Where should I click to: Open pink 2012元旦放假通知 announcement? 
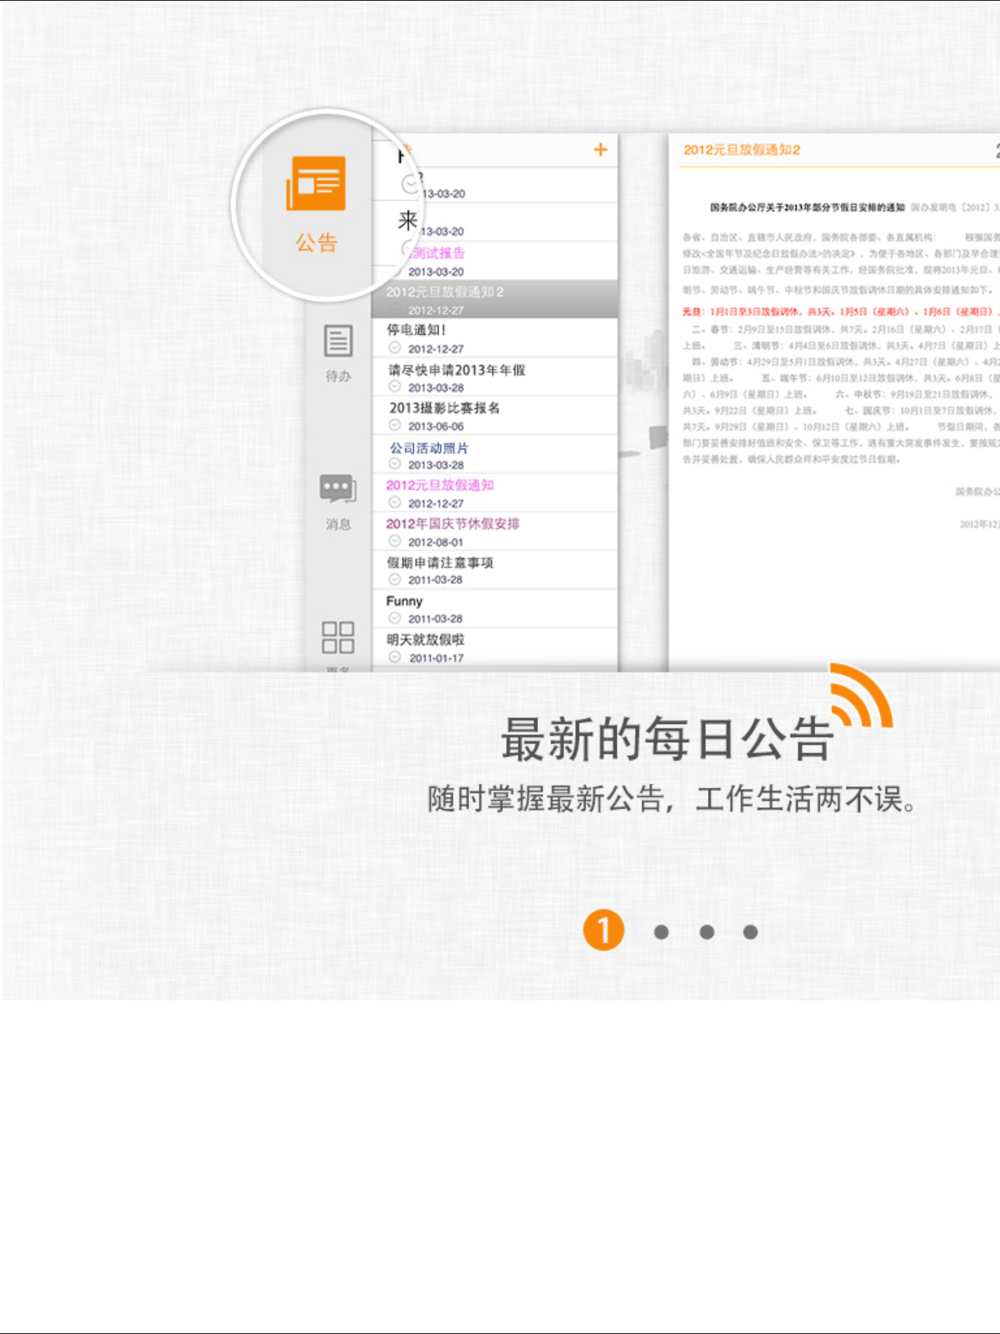pyautogui.click(x=496, y=493)
